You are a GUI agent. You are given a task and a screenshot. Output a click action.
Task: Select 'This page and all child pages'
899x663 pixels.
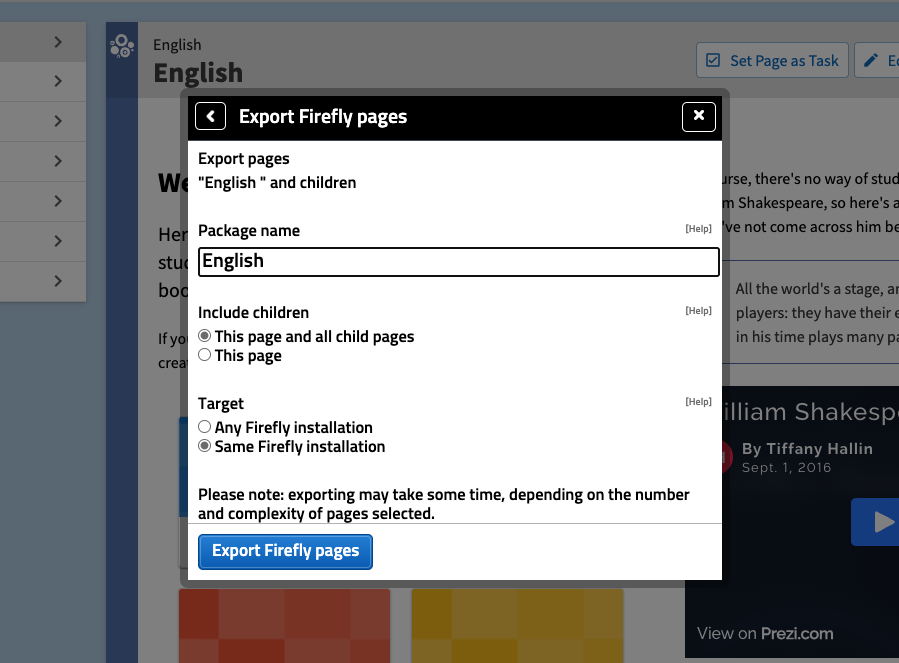point(204,336)
